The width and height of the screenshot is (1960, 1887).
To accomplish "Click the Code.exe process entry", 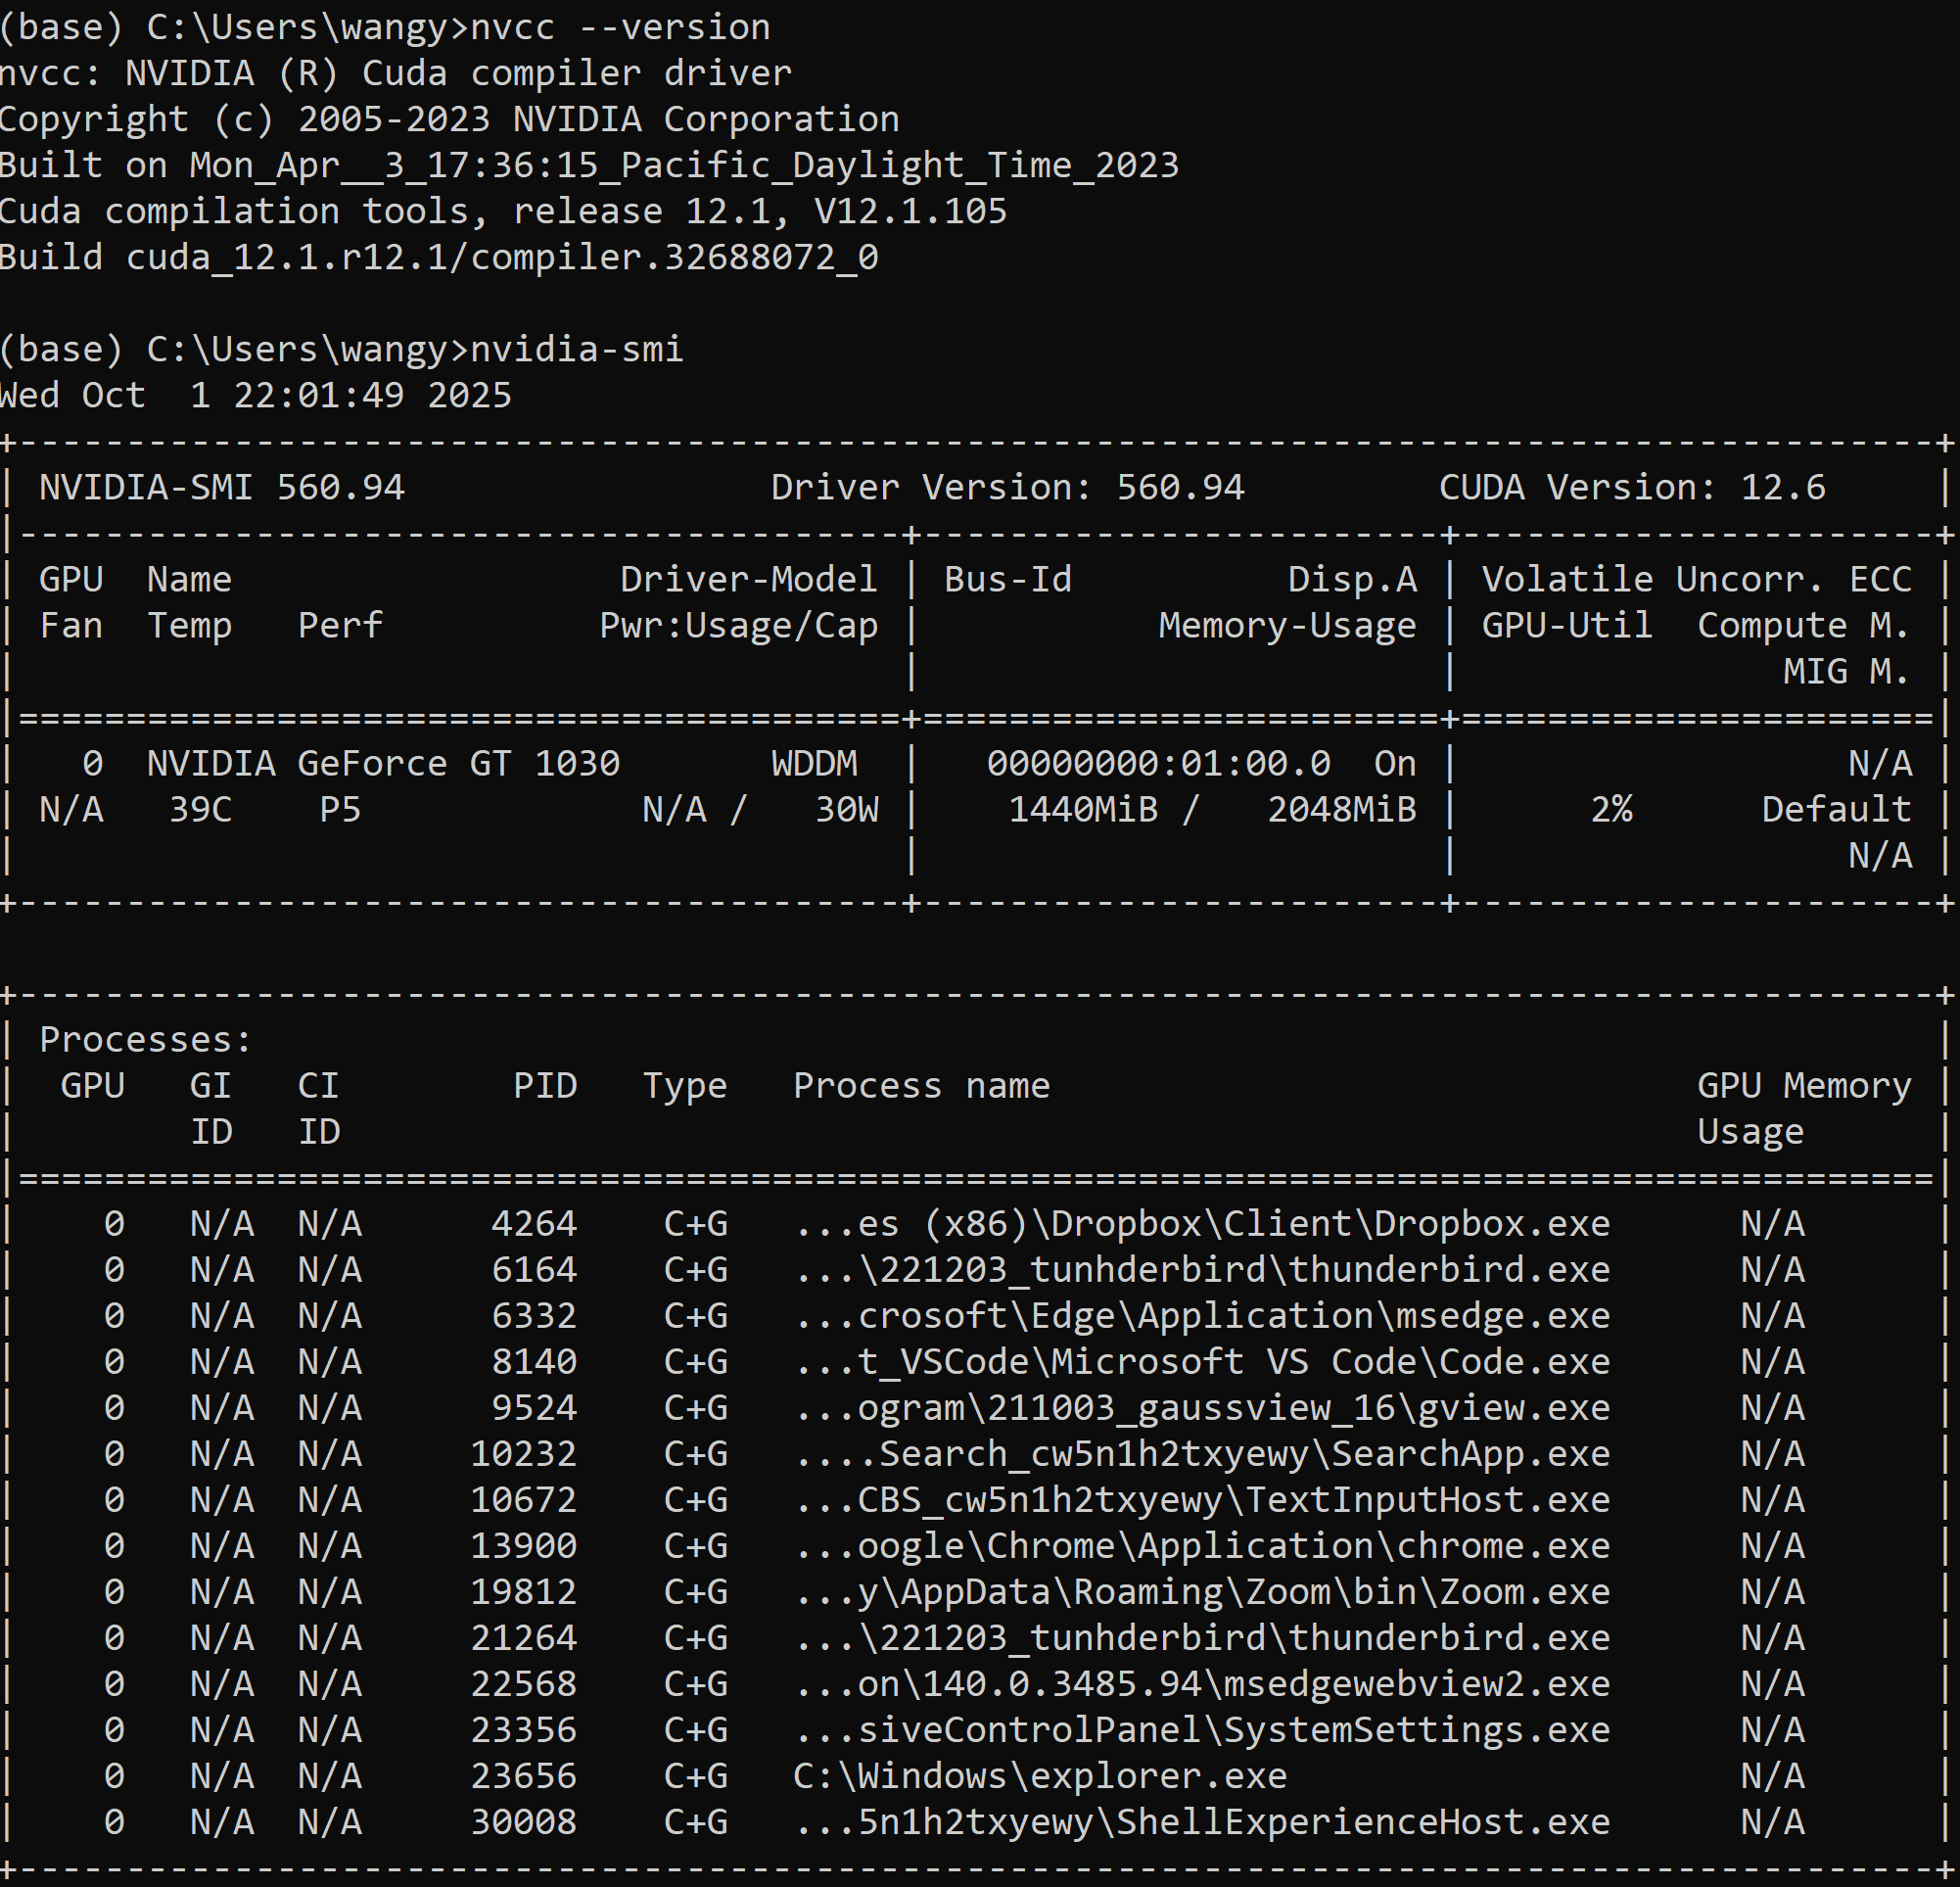I will click(x=1202, y=1362).
